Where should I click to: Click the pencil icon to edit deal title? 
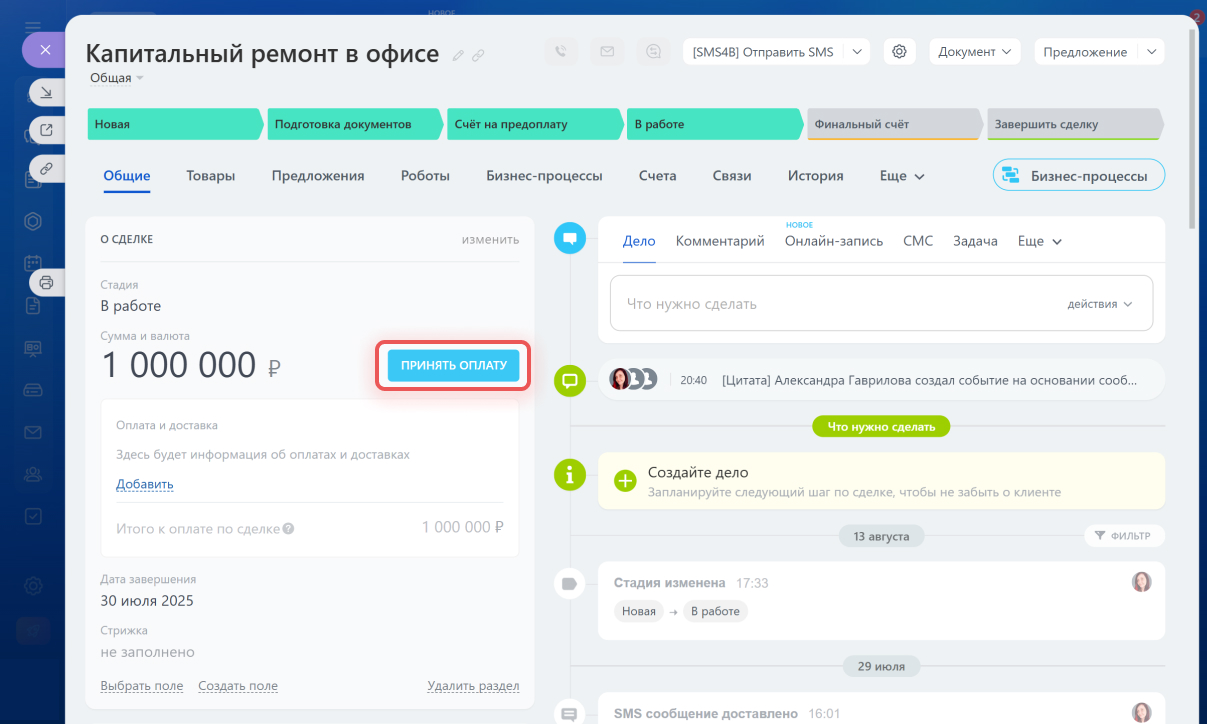[459, 56]
